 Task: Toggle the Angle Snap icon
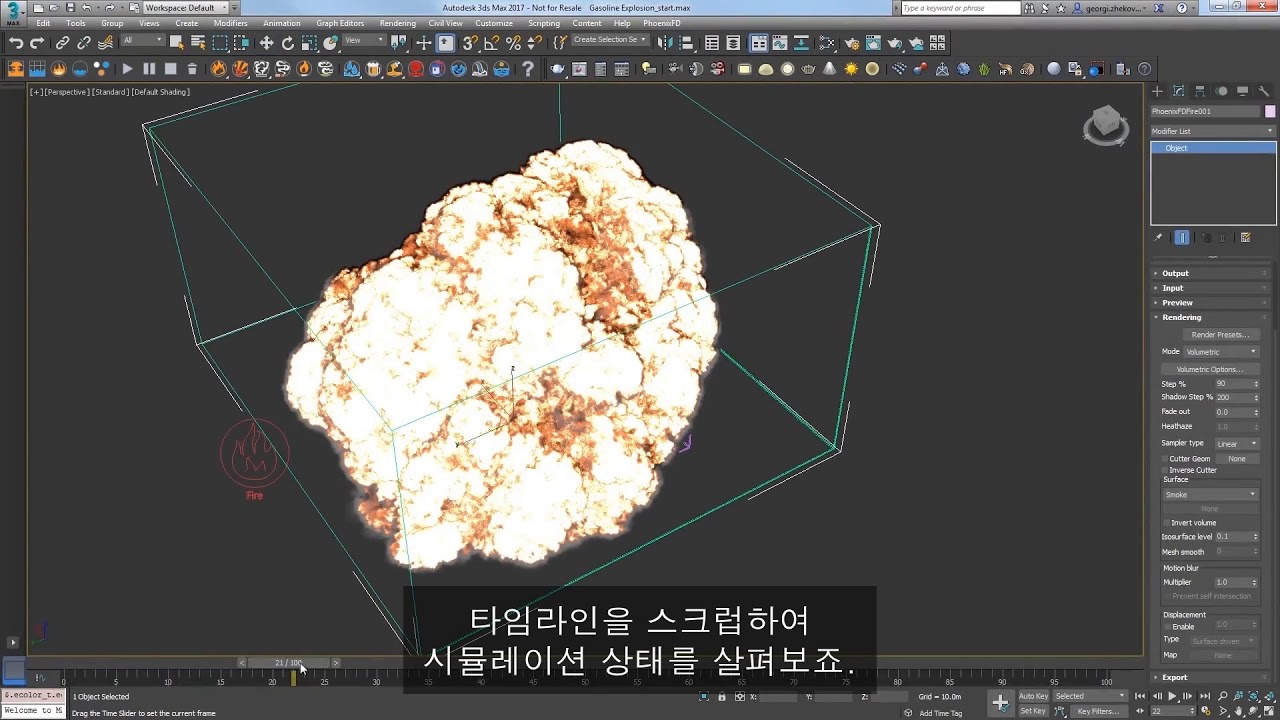pyautogui.click(x=491, y=43)
